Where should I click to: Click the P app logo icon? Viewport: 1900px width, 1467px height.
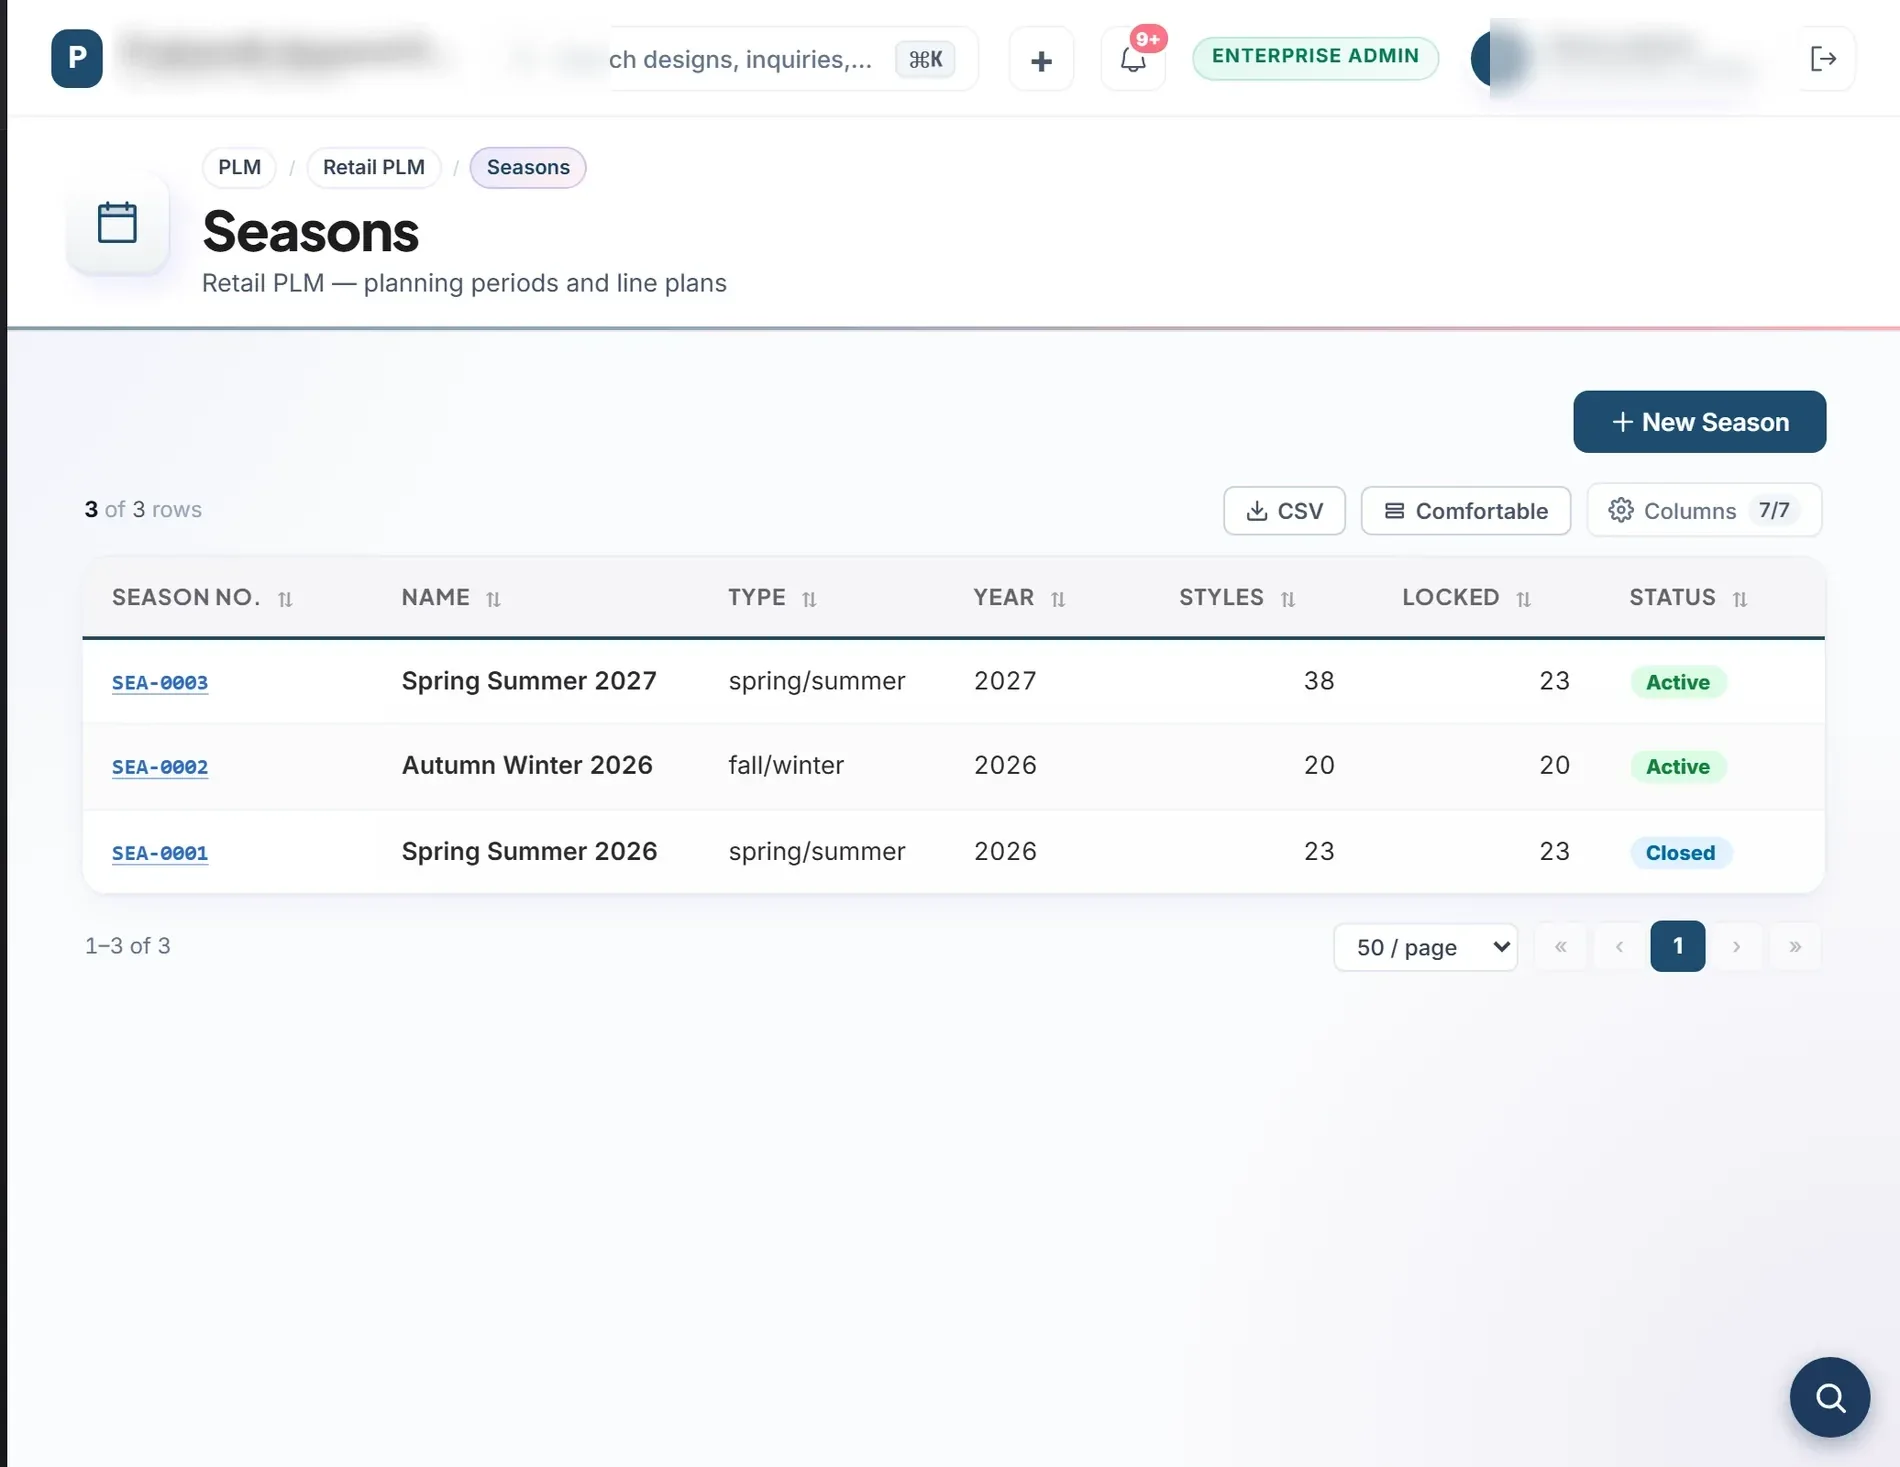(77, 58)
